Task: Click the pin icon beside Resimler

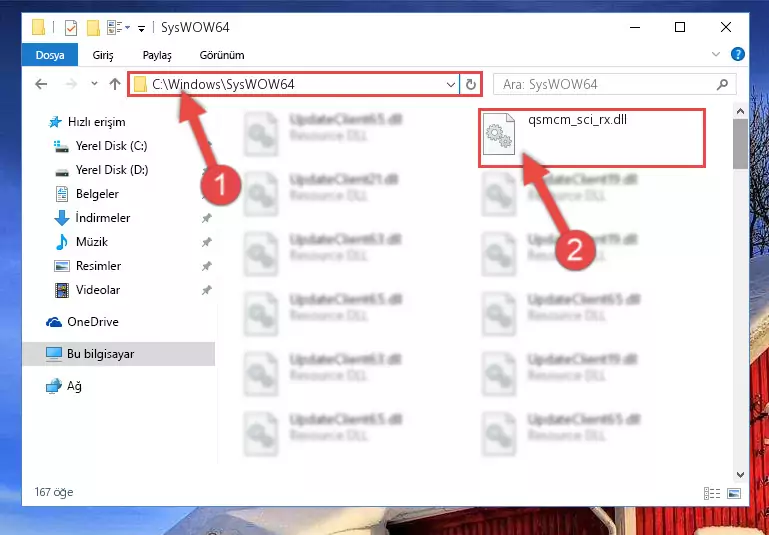Action: pos(206,266)
